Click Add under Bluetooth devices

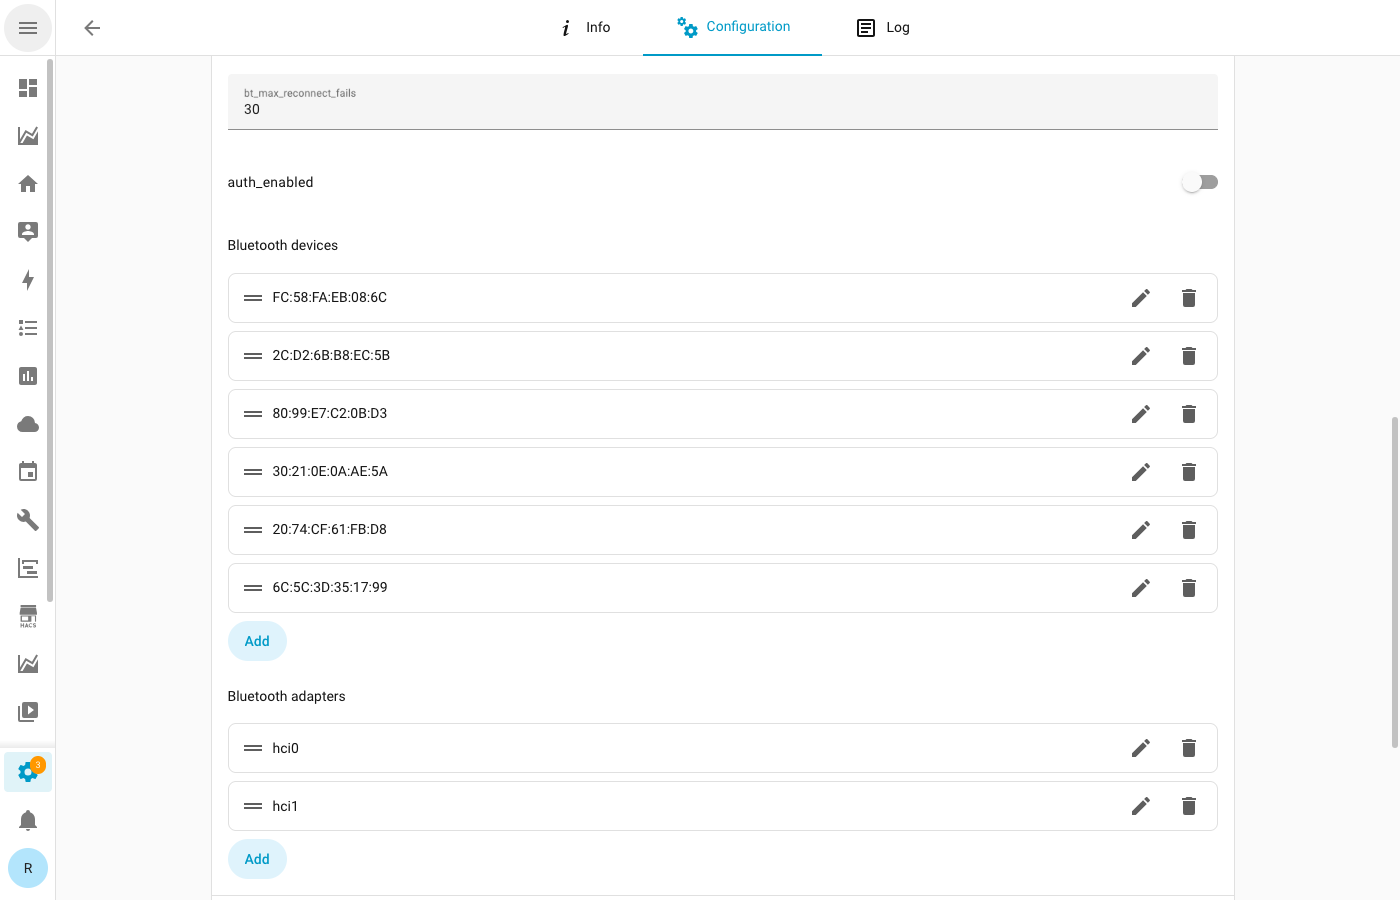tap(257, 641)
